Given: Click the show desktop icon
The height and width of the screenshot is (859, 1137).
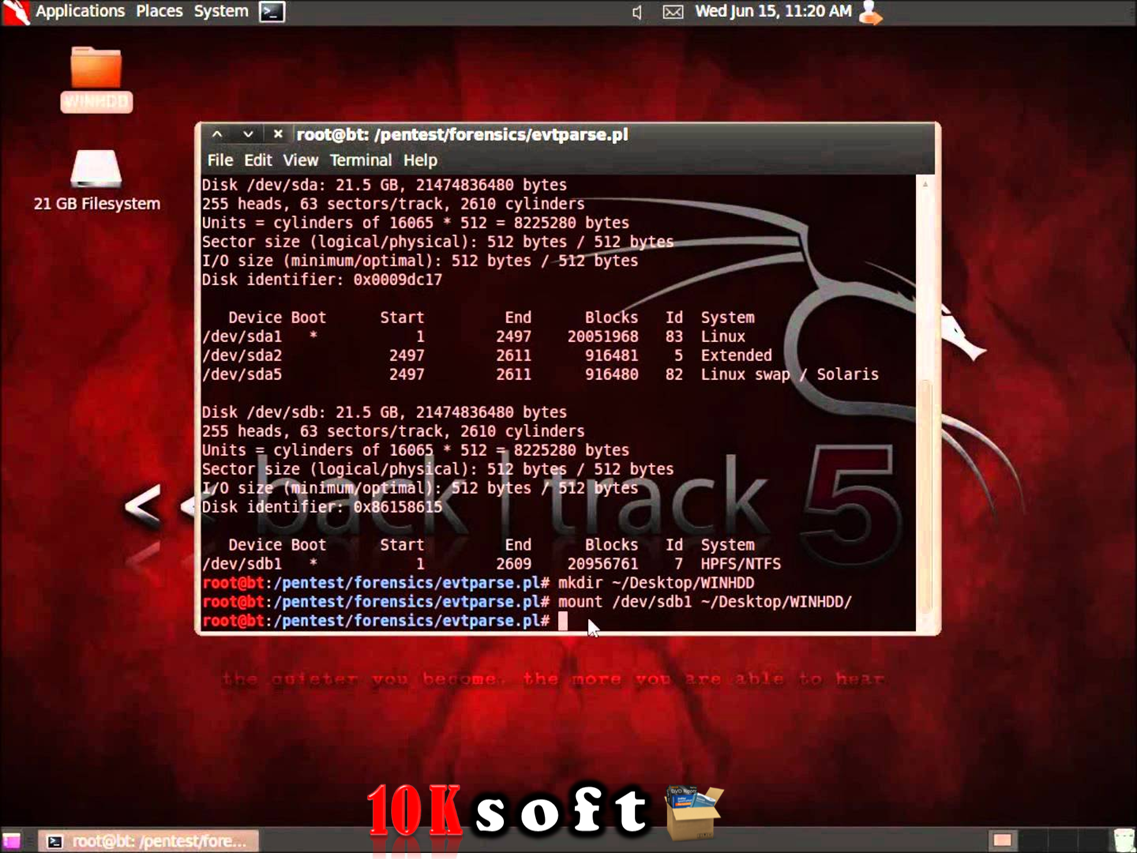Looking at the screenshot, I should click(x=12, y=841).
